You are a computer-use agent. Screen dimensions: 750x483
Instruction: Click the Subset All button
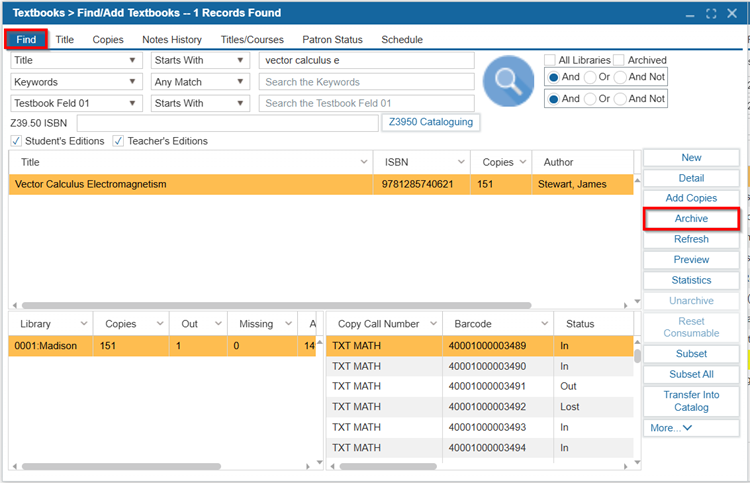click(691, 374)
